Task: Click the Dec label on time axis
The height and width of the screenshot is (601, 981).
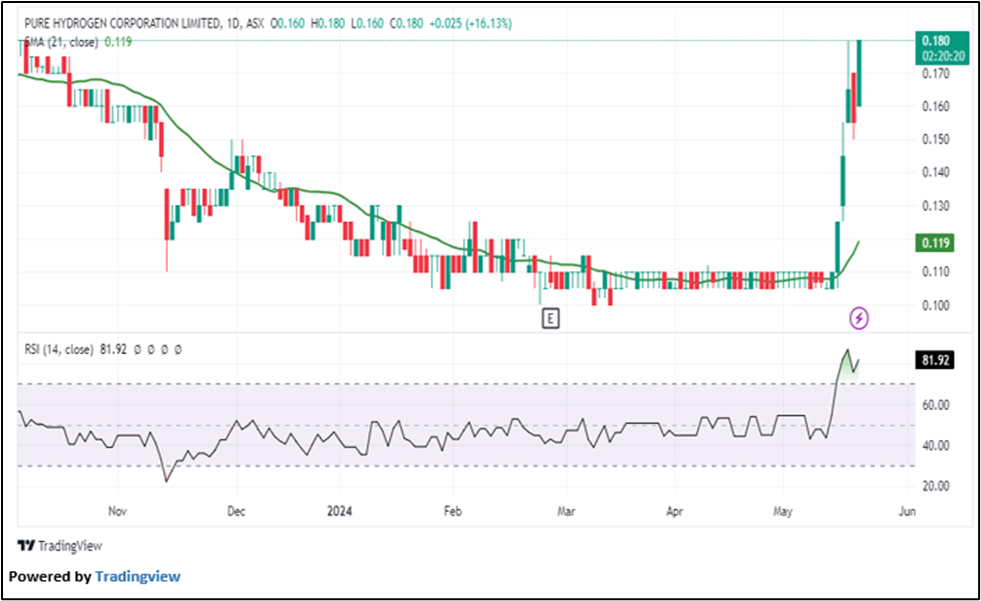Action: pyautogui.click(x=236, y=511)
